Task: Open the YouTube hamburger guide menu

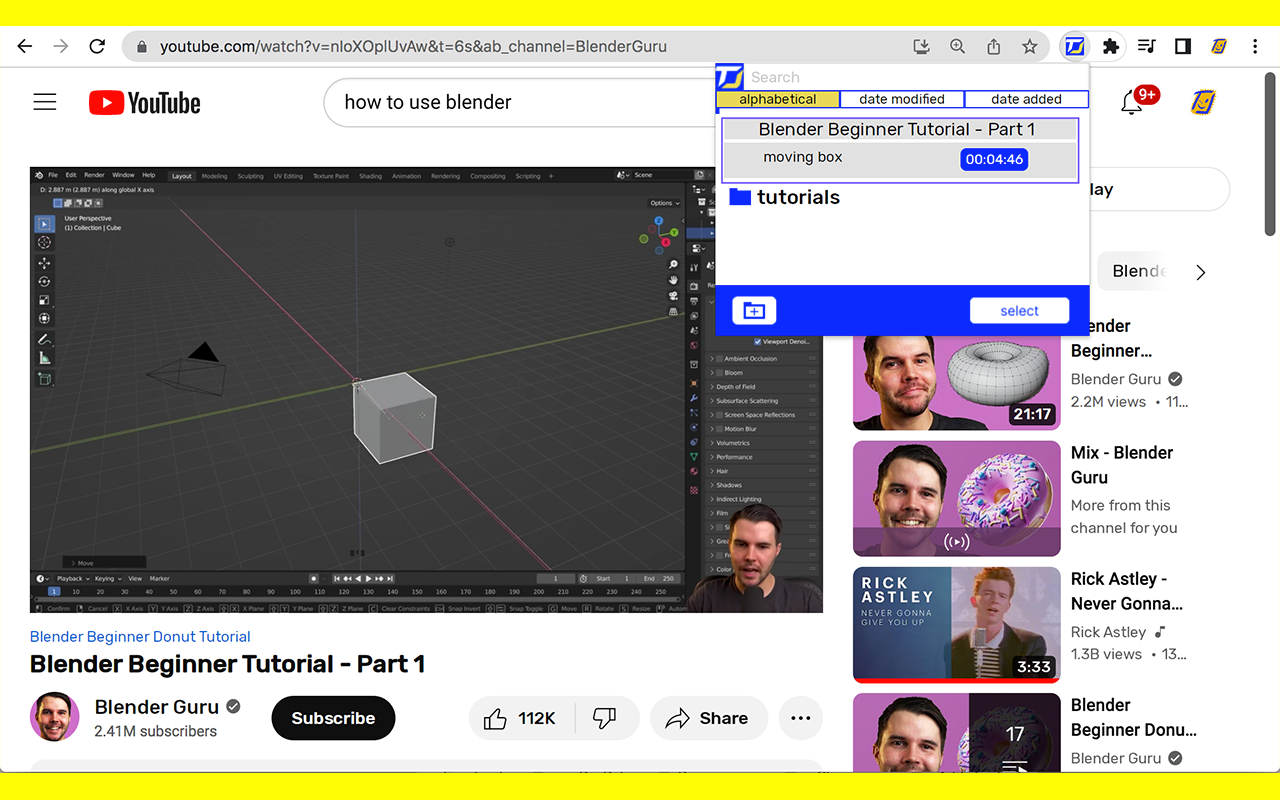Action: [x=45, y=102]
